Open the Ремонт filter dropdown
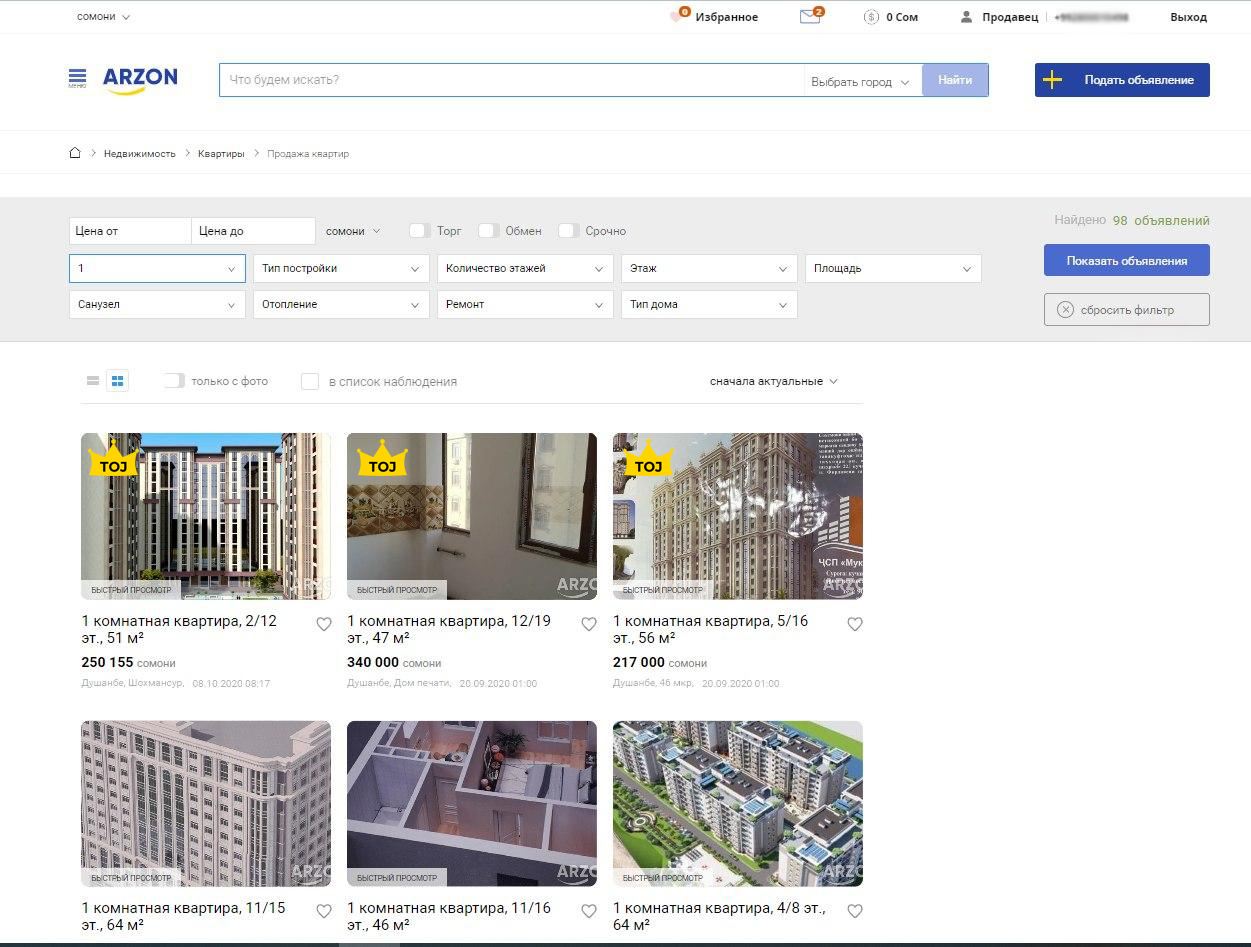 click(x=525, y=305)
